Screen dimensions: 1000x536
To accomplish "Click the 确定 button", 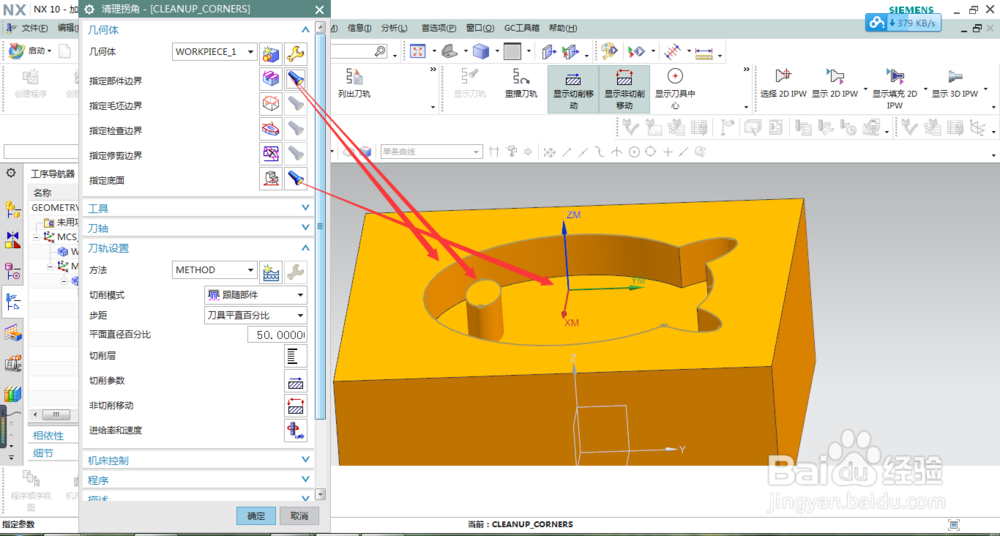I will 256,516.
